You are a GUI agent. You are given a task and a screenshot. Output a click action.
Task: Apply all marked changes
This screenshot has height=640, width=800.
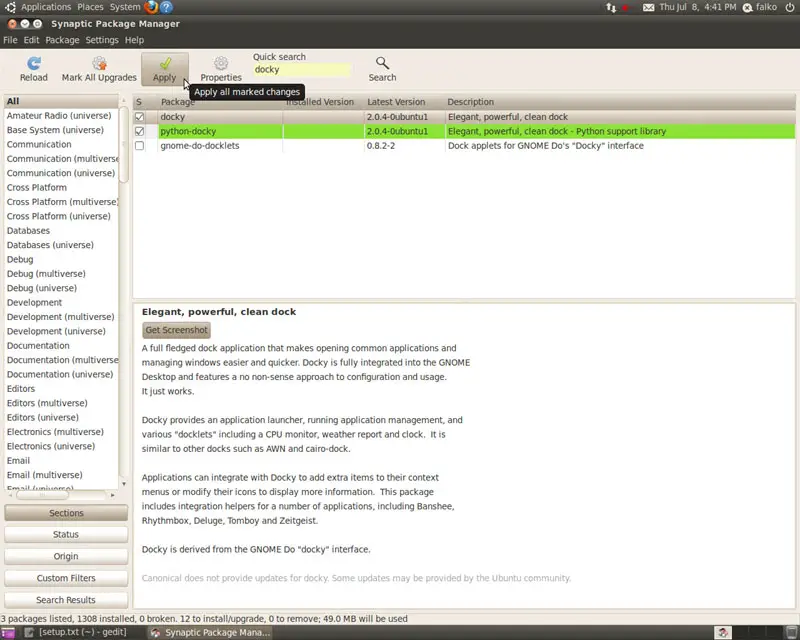(x=165, y=69)
